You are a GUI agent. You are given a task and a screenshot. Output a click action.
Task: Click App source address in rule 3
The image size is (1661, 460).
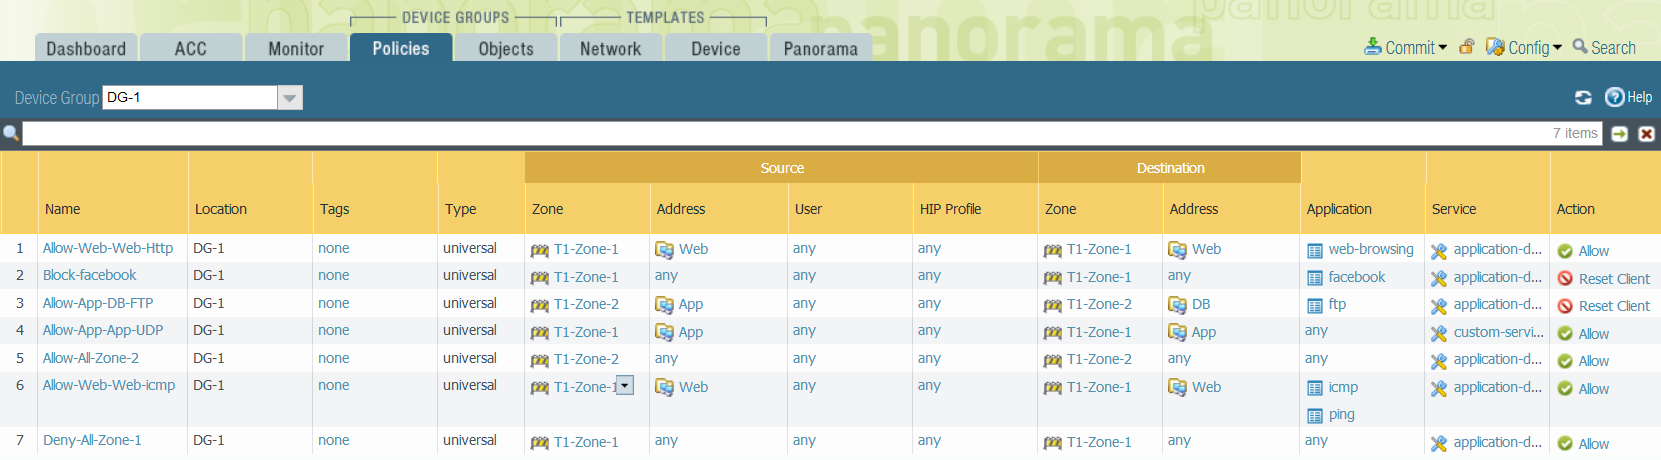[691, 304]
